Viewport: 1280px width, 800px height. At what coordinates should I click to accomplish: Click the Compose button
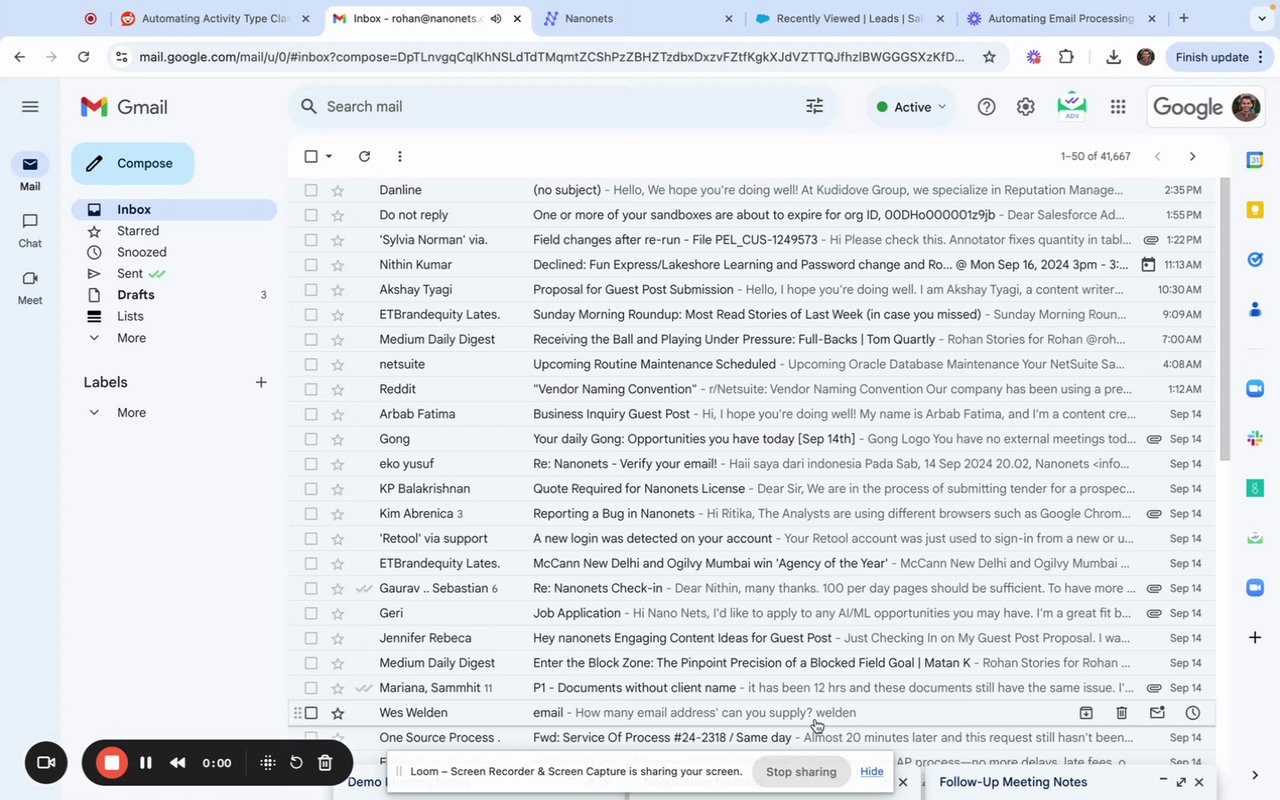point(132,163)
